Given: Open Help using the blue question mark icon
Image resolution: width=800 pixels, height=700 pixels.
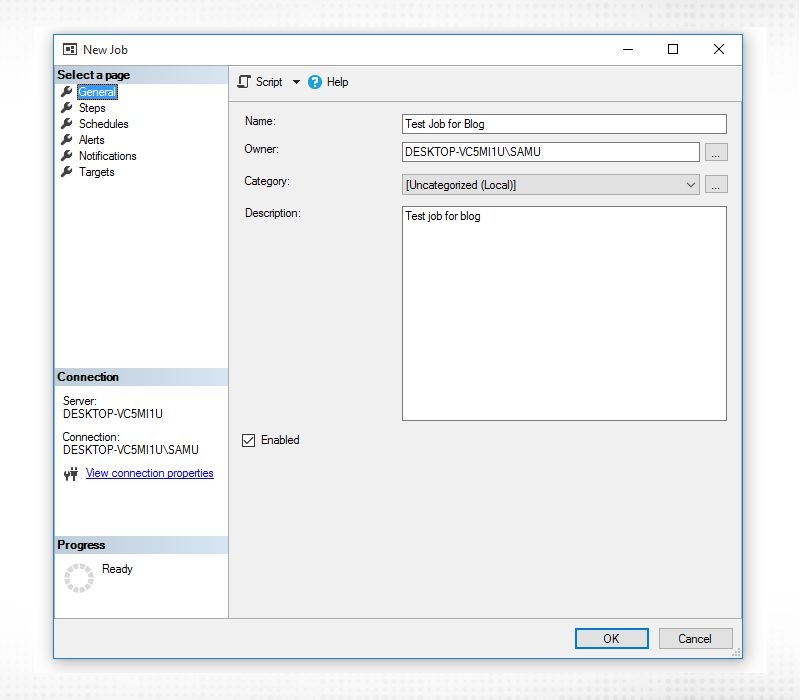Looking at the screenshot, I should (318, 82).
